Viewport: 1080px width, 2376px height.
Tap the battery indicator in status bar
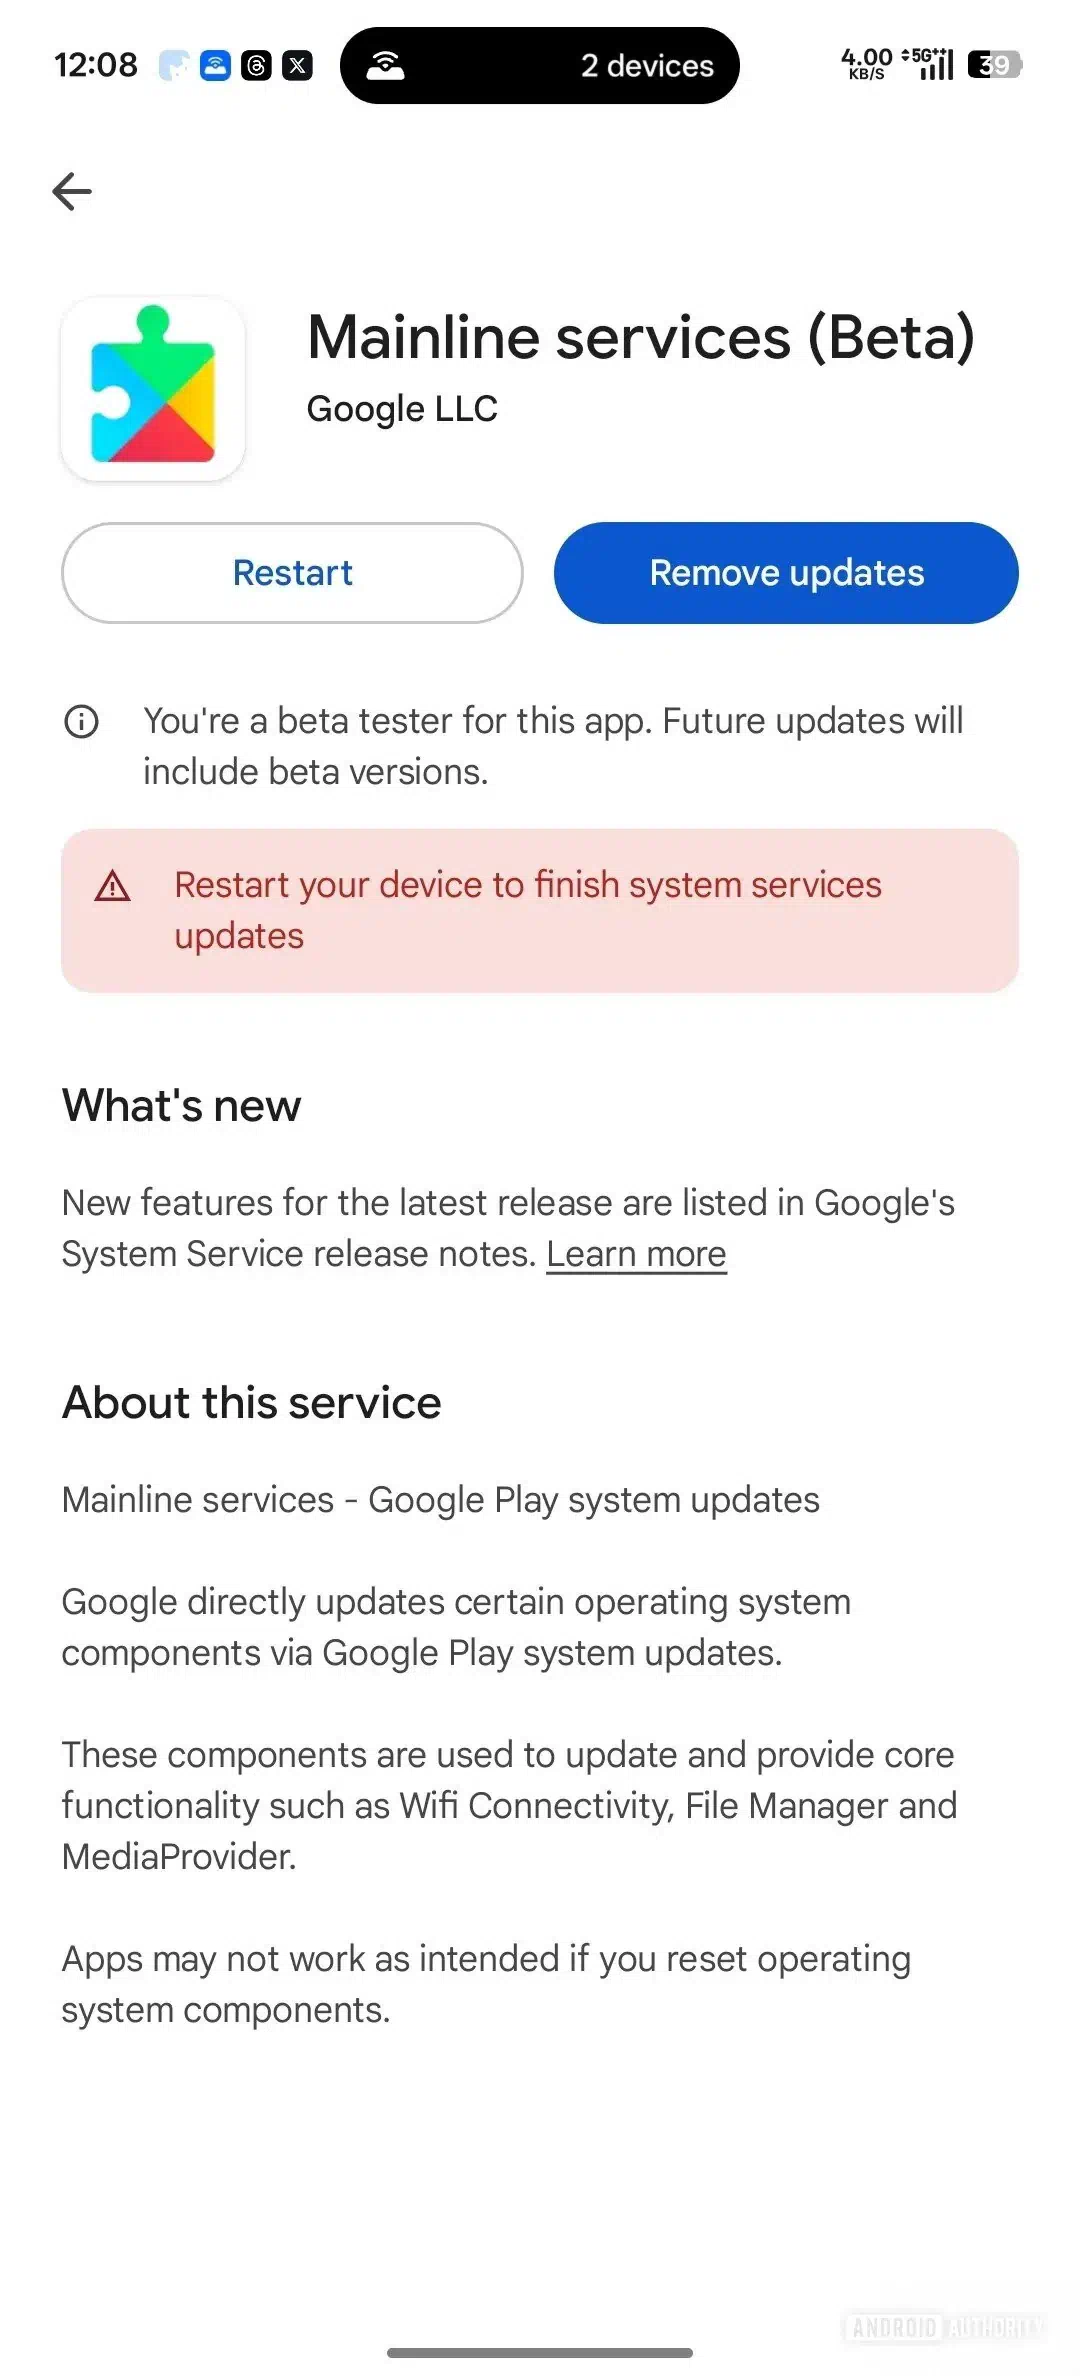pyautogui.click(x=994, y=65)
